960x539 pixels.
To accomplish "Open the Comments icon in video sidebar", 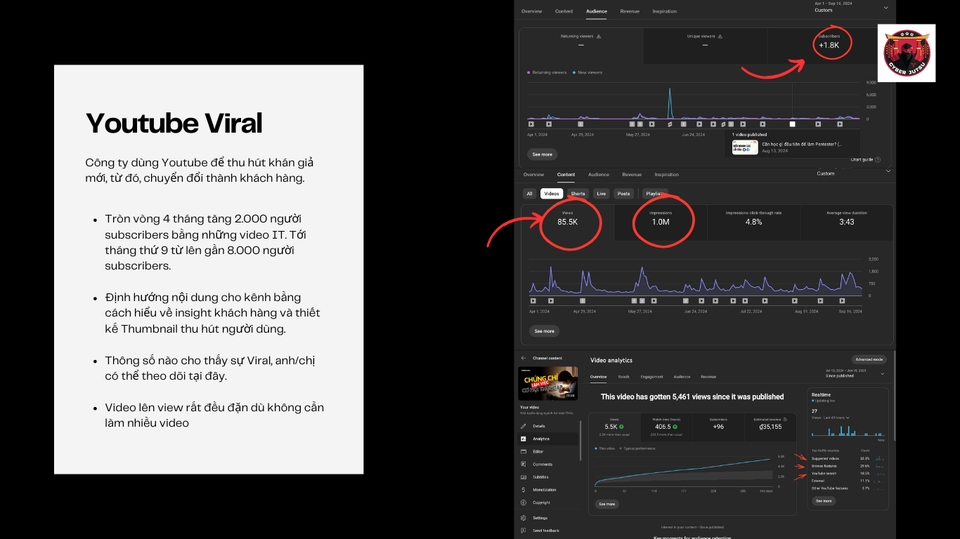I will tap(523, 464).
